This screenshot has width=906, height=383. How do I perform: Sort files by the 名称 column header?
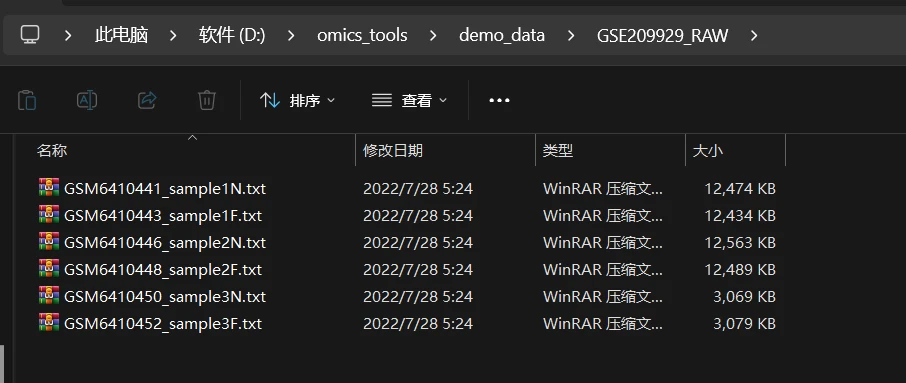coord(51,151)
